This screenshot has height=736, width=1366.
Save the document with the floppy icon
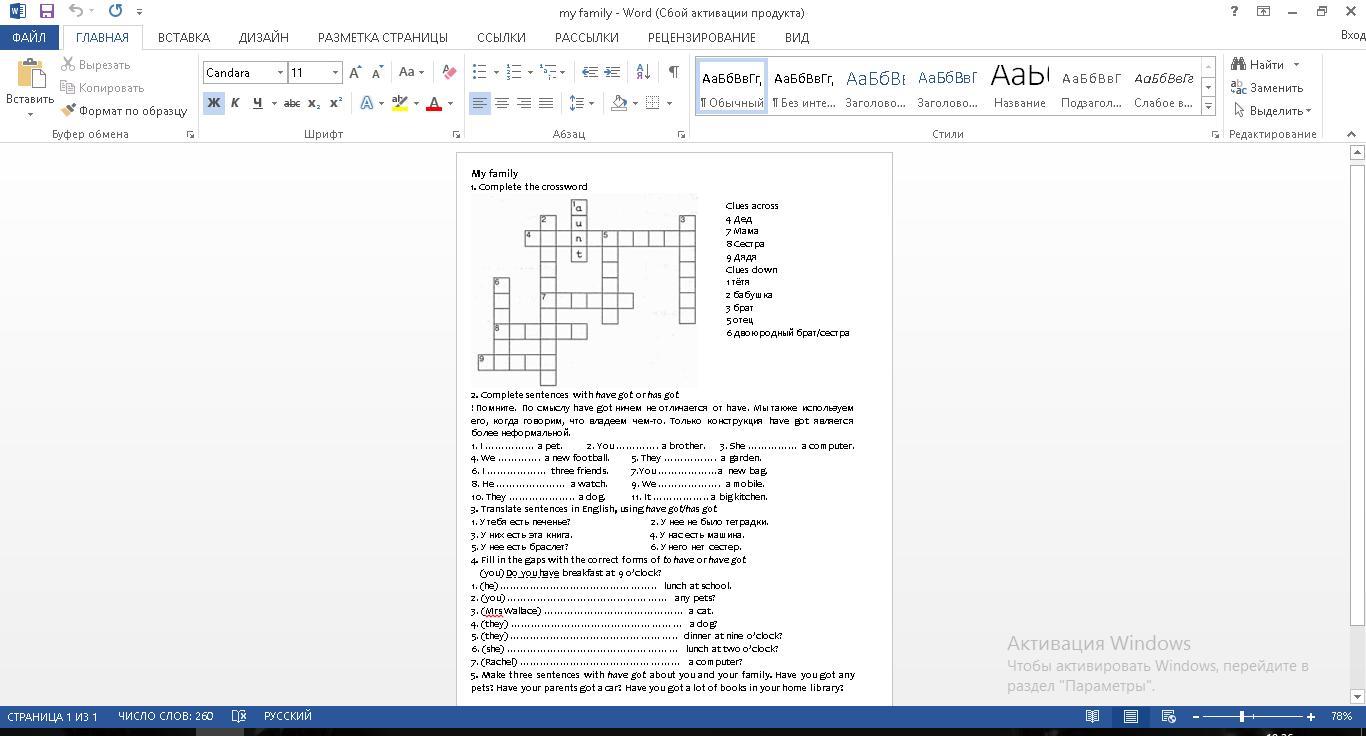click(46, 12)
